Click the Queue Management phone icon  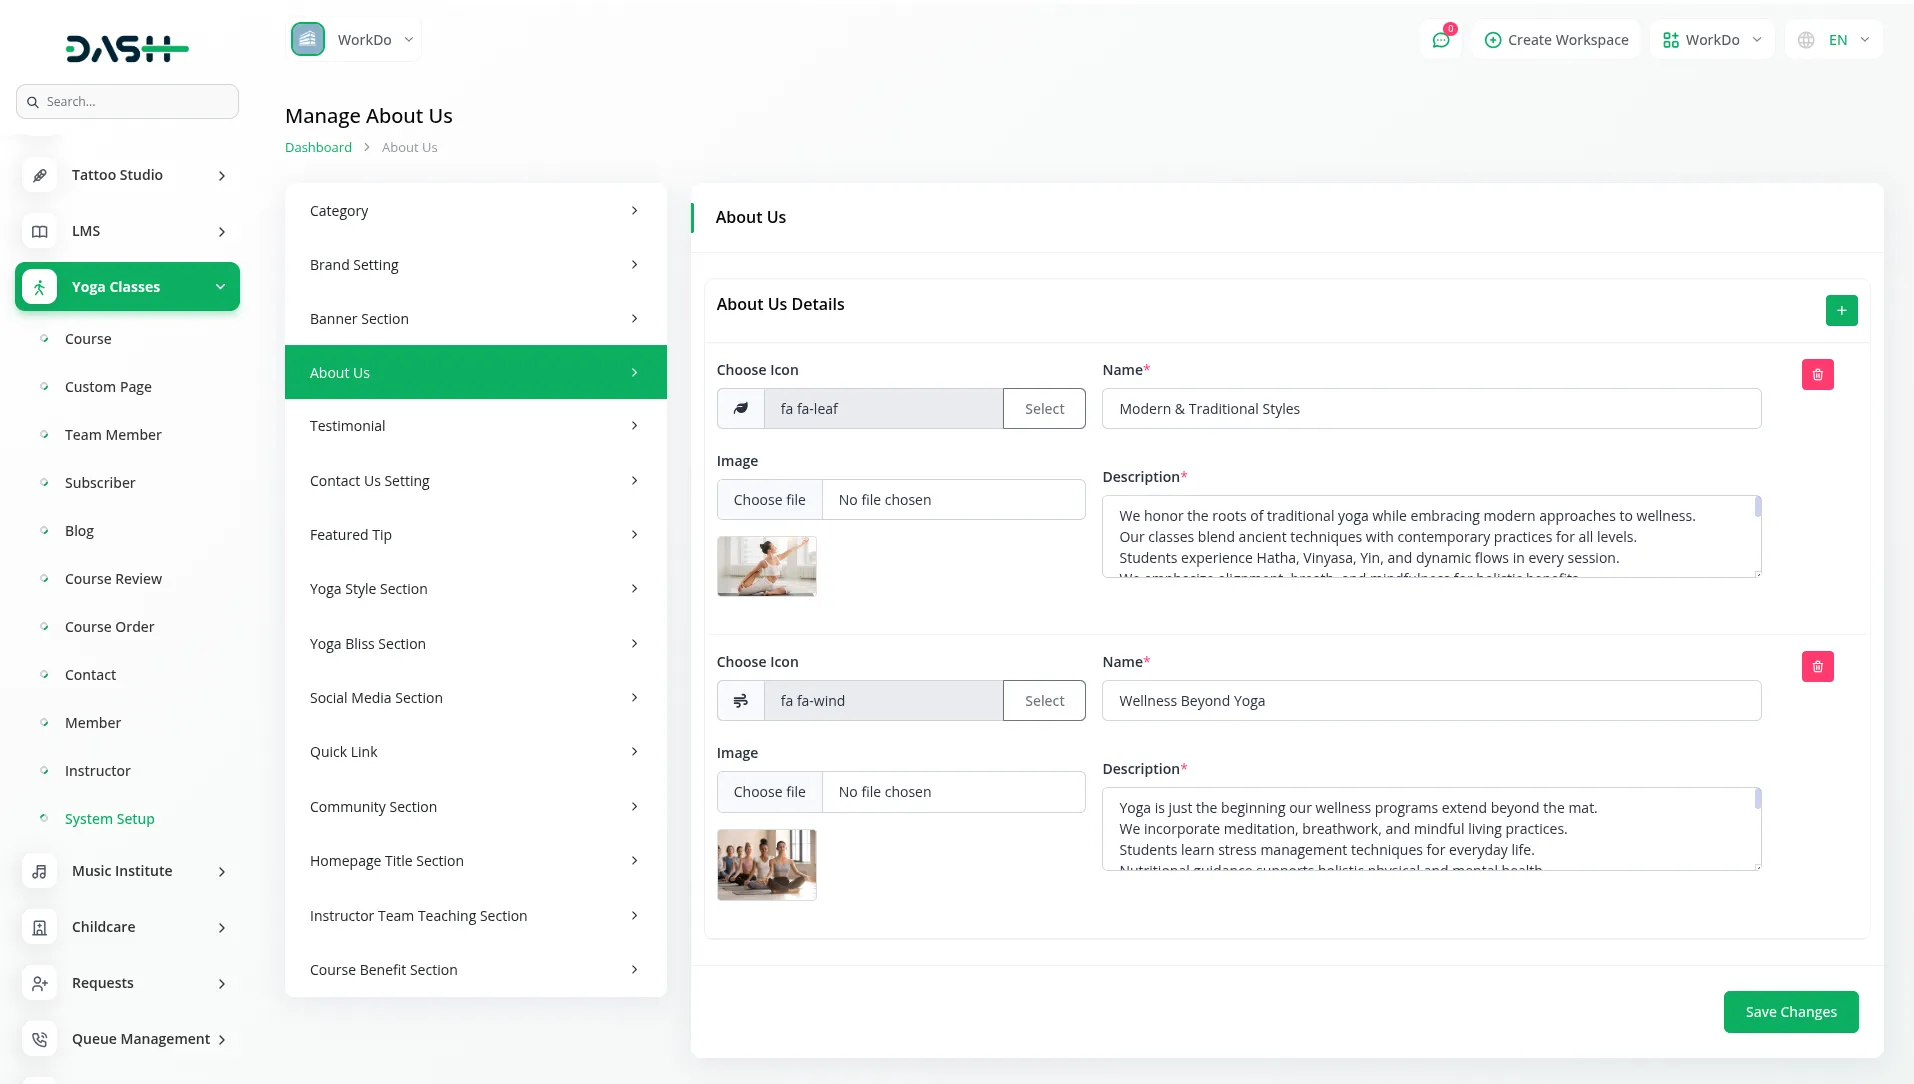40,1040
